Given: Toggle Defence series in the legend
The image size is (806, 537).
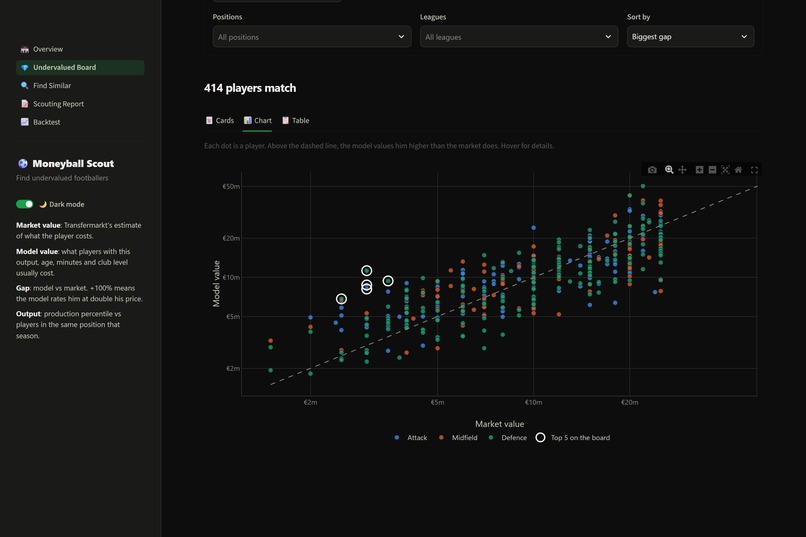Looking at the screenshot, I should [x=507, y=438].
